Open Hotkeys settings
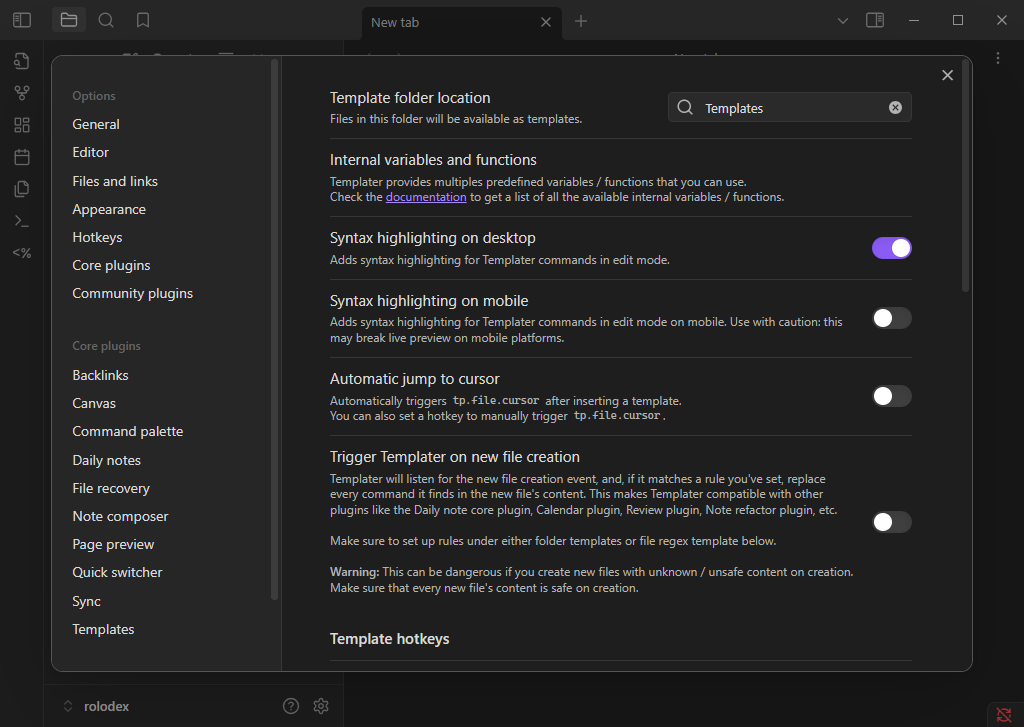Screen dimensions: 1024x727 click(x=97, y=237)
